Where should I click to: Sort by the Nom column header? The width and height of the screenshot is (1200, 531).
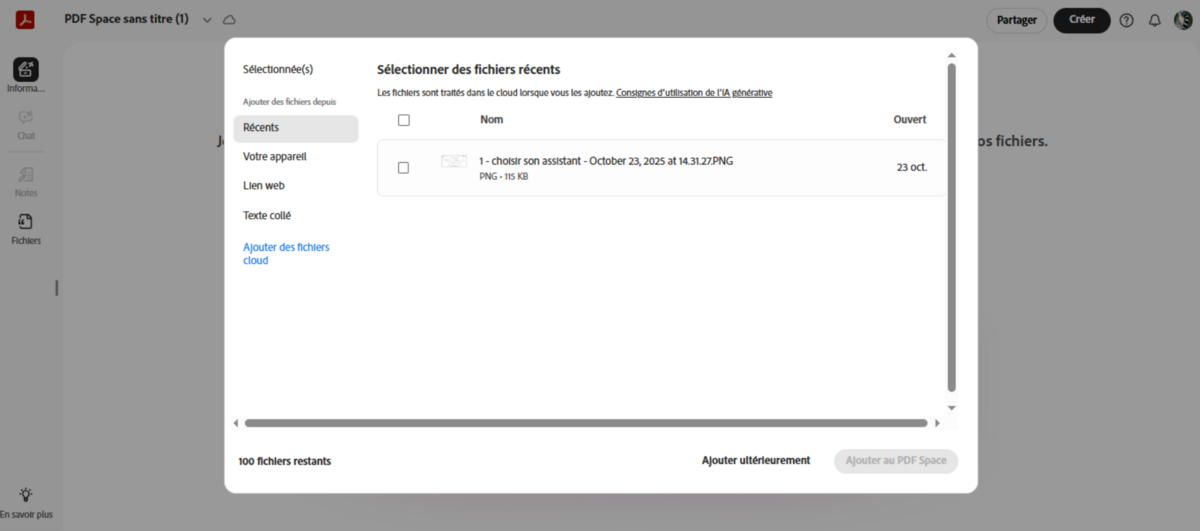[x=491, y=120]
